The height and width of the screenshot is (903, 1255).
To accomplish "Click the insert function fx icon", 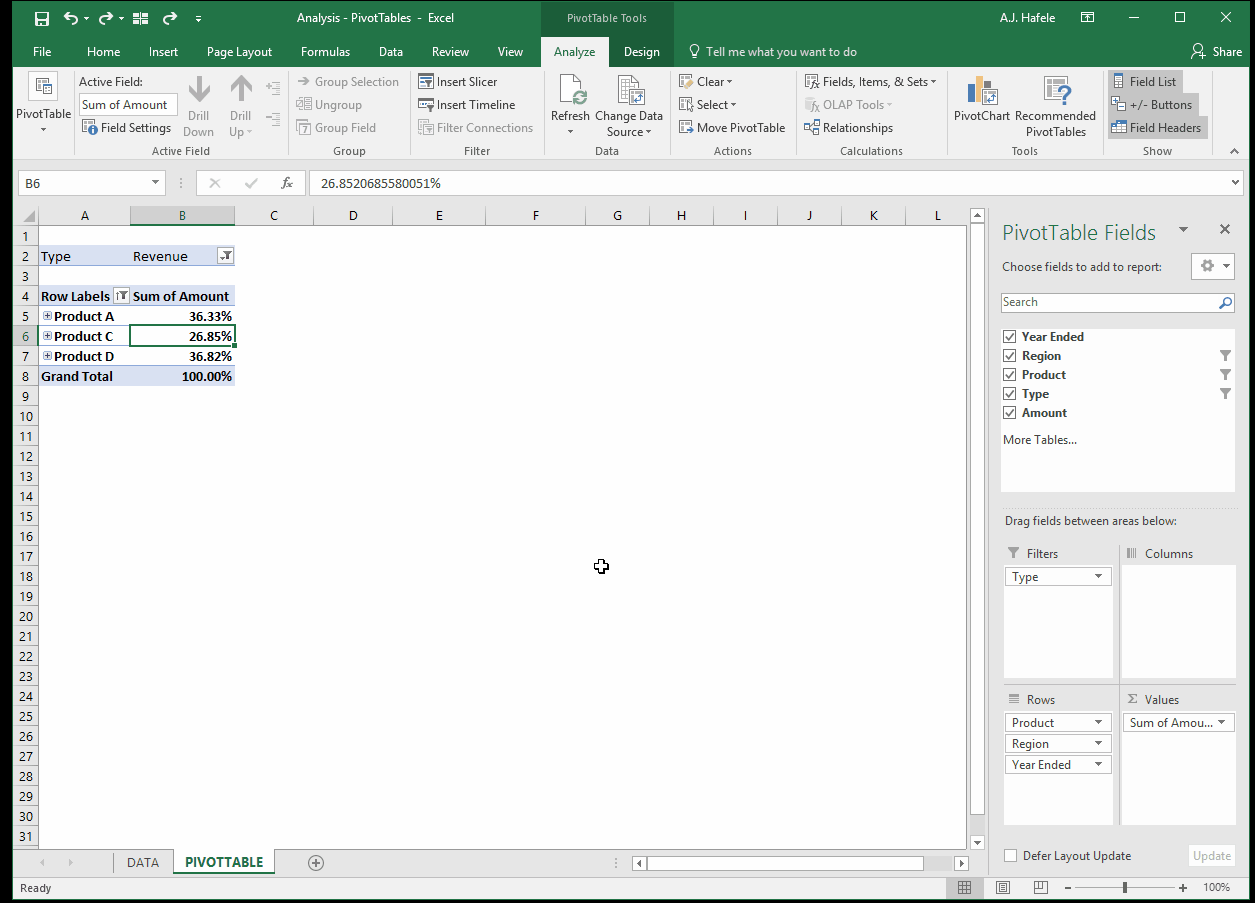I will pyautogui.click(x=287, y=184).
